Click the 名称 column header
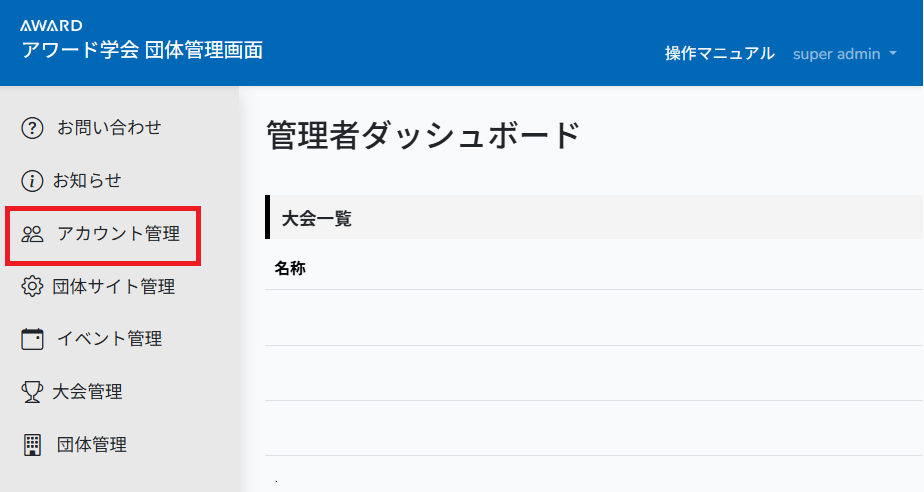This screenshot has height=492, width=924. pyautogui.click(x=290, y=268)
